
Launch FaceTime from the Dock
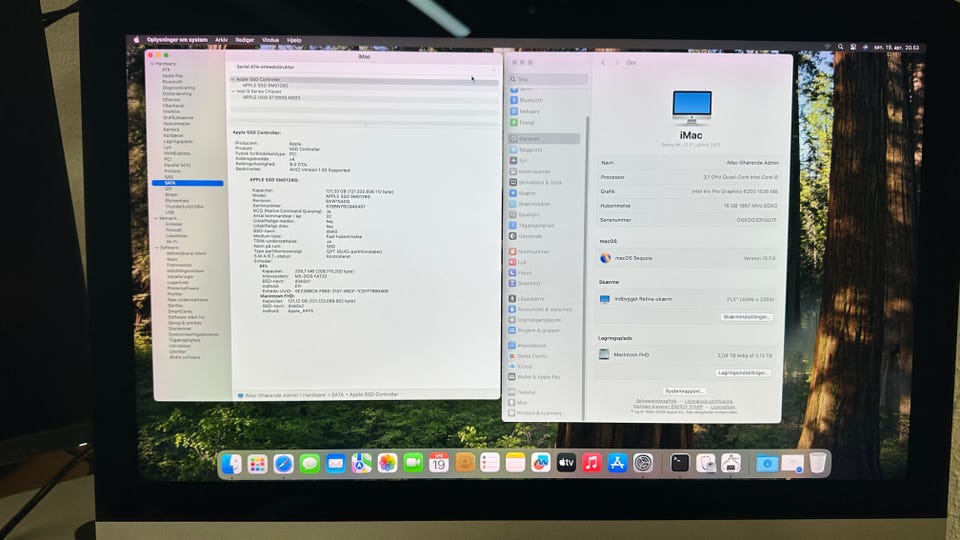tap(413, 463)
